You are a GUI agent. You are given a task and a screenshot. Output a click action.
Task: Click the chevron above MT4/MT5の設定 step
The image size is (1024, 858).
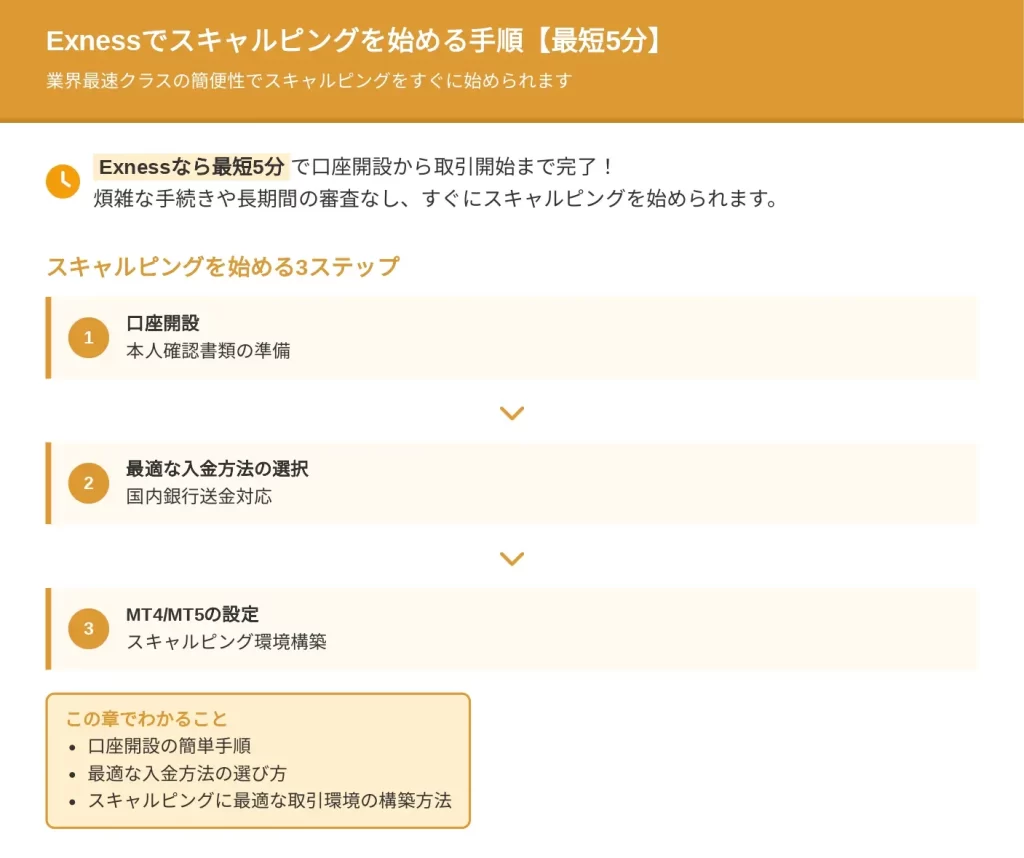[x=512, y=559]
